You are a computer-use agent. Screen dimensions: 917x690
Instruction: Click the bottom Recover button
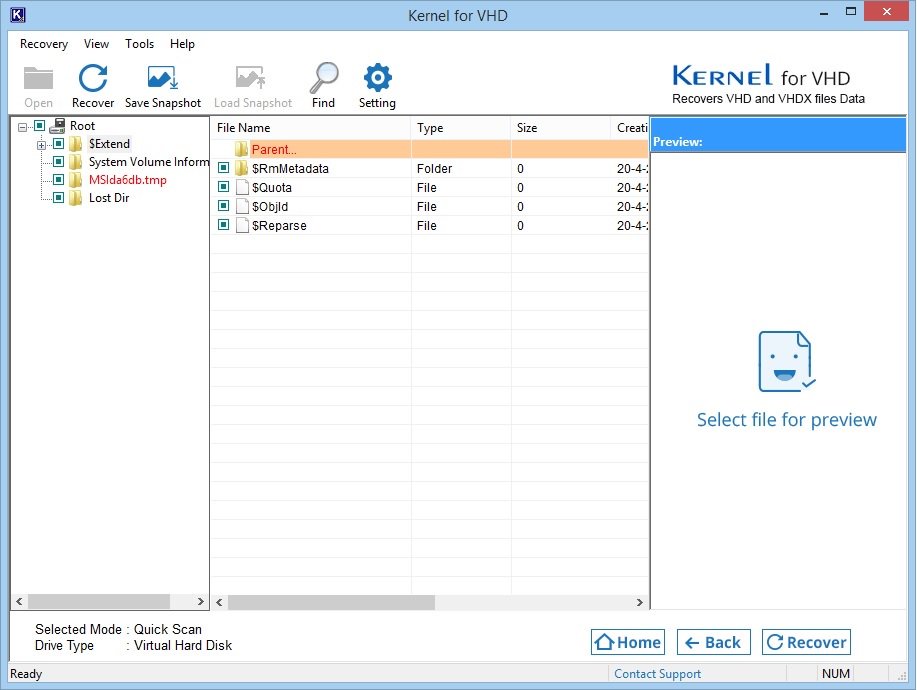pyautogui.click(x=806, y=642)
